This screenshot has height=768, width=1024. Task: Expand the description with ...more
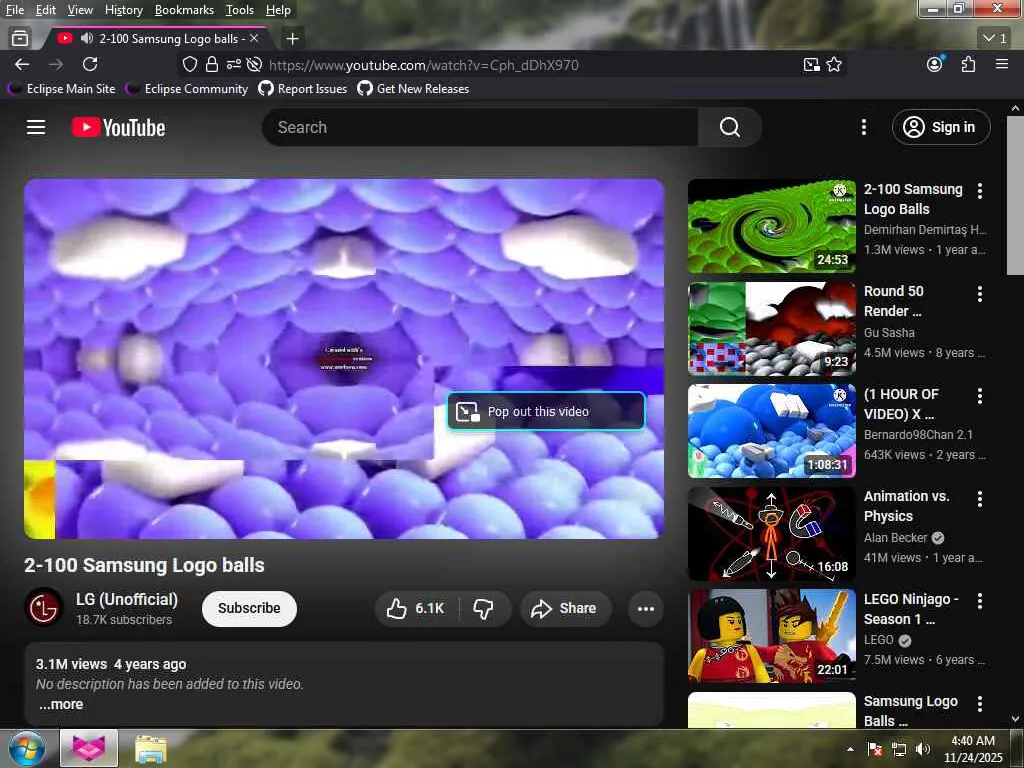(61, 705)
